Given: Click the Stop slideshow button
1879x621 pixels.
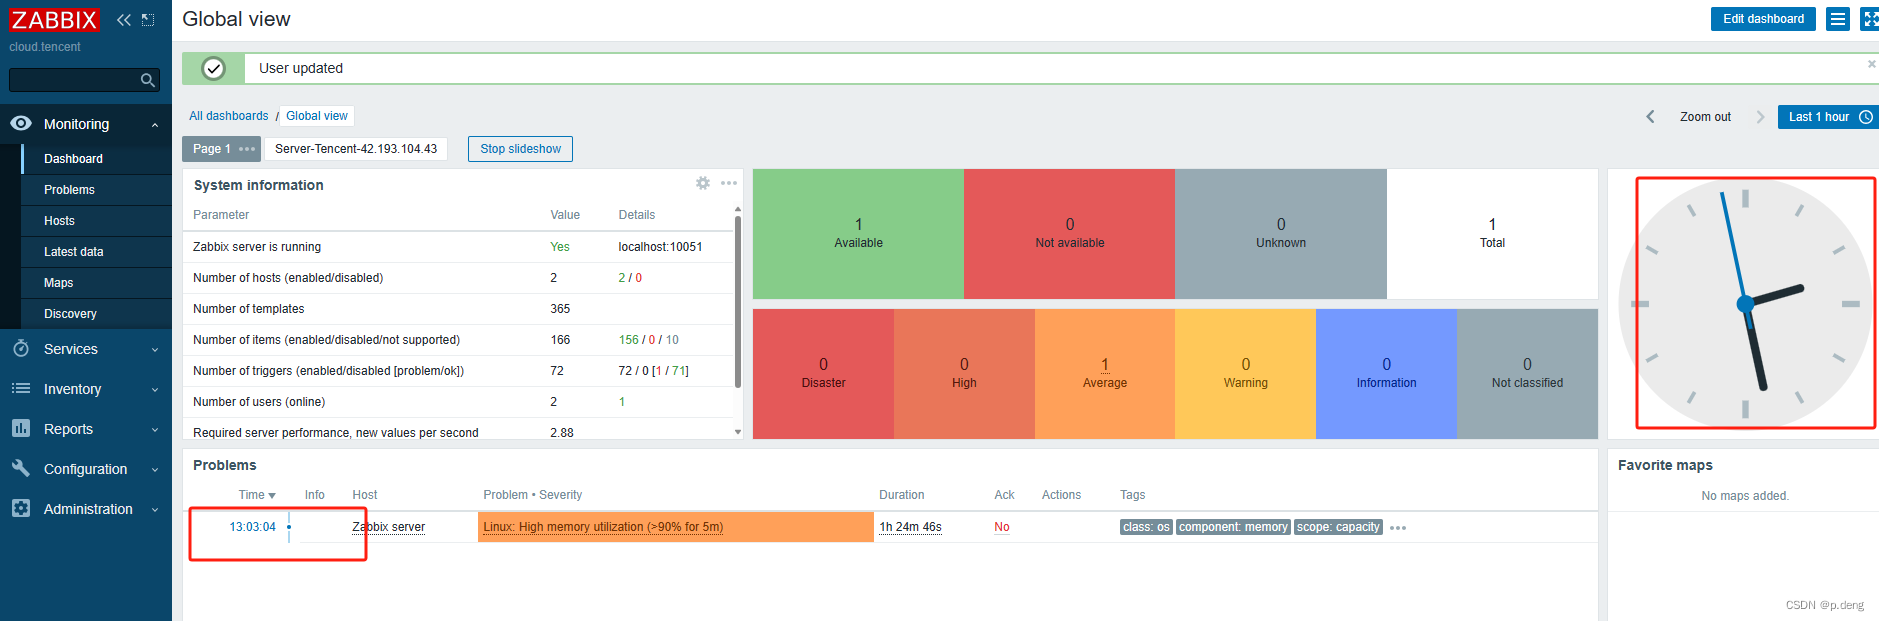Looking at the screenshot, I should [x=520, y=149].
